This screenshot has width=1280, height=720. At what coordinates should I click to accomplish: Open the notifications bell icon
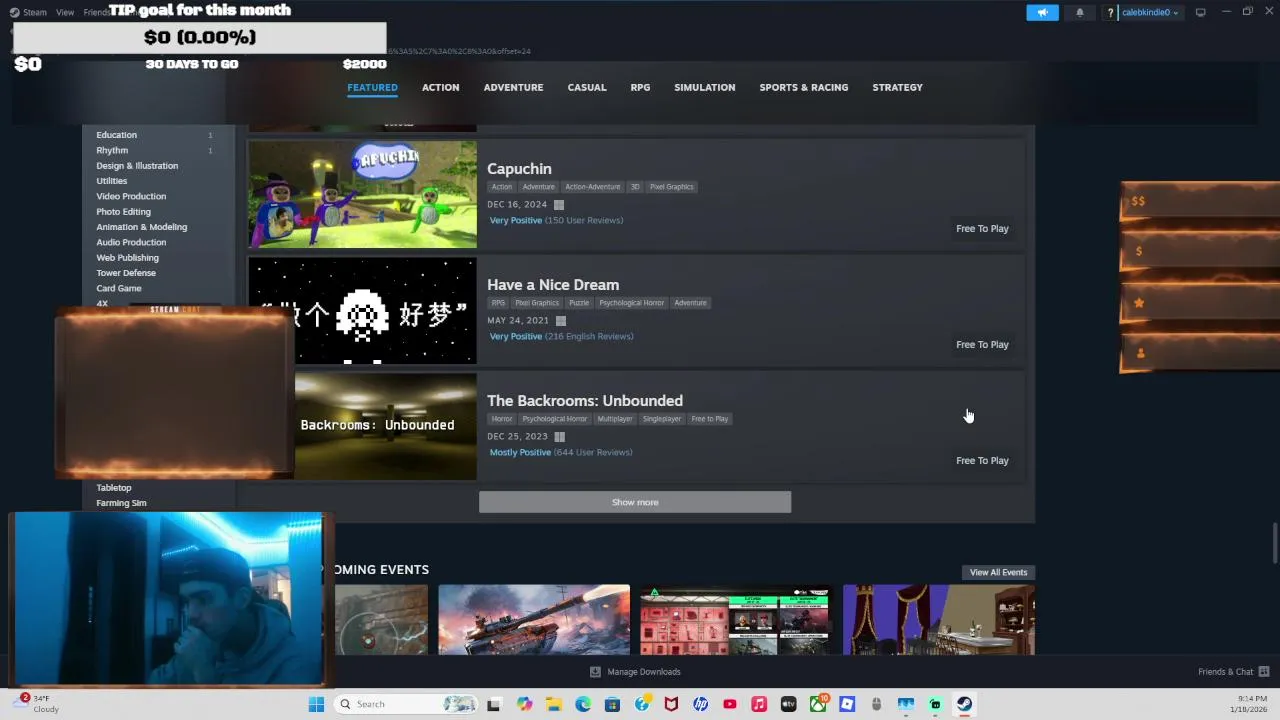1080,13
